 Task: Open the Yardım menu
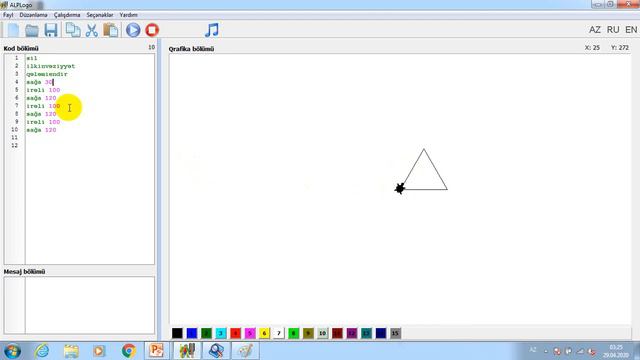(128, 15)
